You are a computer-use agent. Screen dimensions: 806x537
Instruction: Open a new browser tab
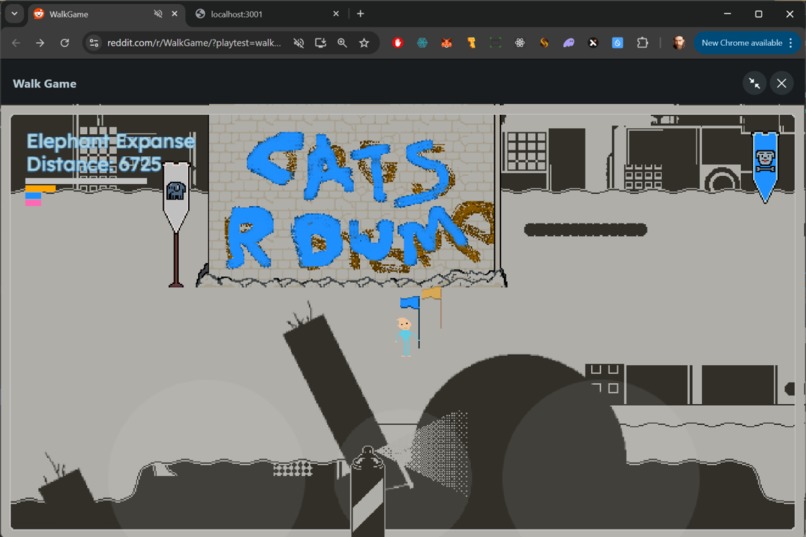click(360, 14)
